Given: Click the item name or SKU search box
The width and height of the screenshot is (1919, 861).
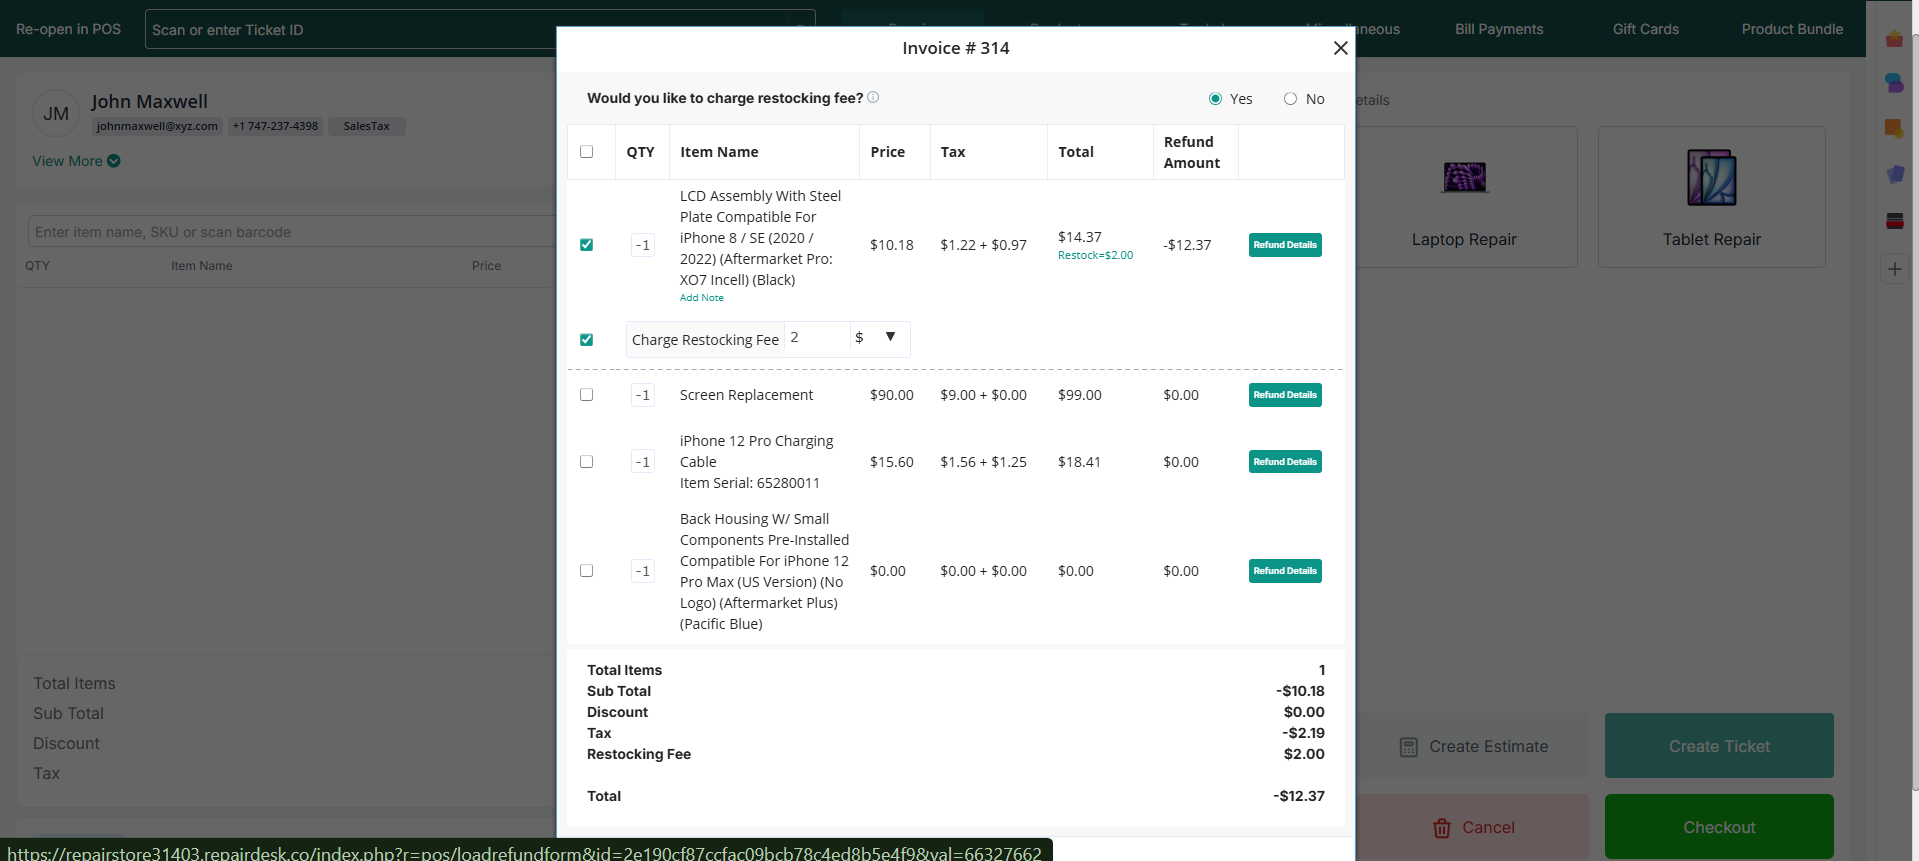Looking at the screenshot, I should click(x=292, y=232).
